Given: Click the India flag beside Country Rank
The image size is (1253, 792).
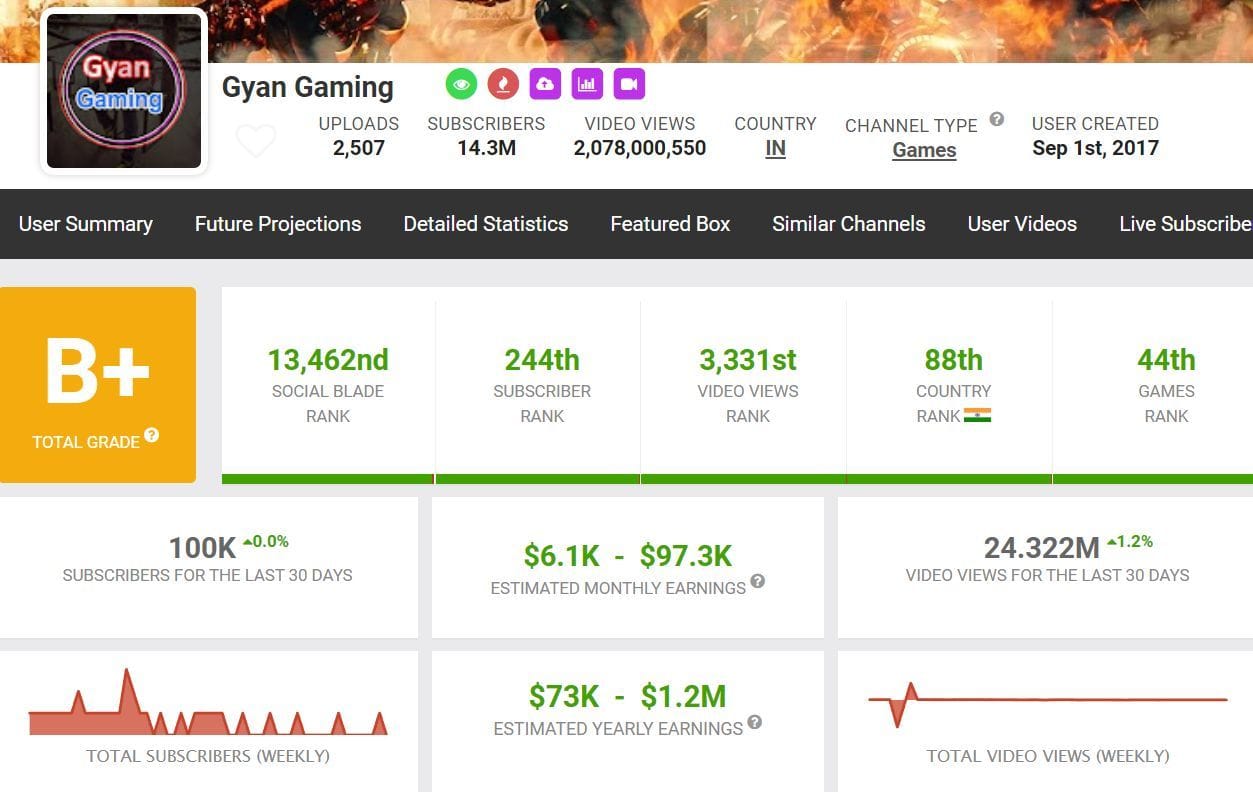Looking at the screenshot, I should 979,416.
